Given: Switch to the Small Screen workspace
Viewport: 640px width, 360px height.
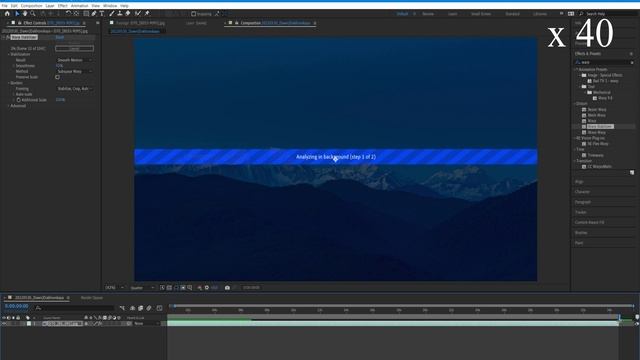Looking at the screenshot, I should (481, 14).
